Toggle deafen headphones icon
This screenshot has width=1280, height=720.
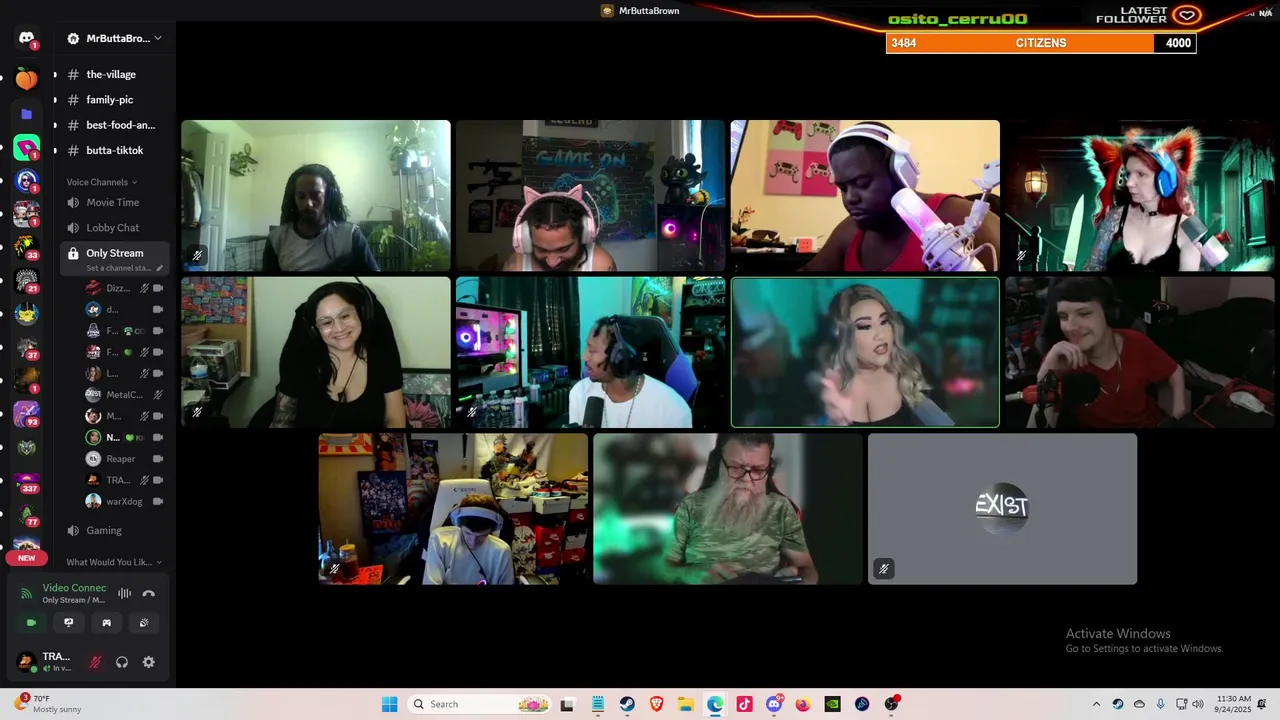click(122, 662)
